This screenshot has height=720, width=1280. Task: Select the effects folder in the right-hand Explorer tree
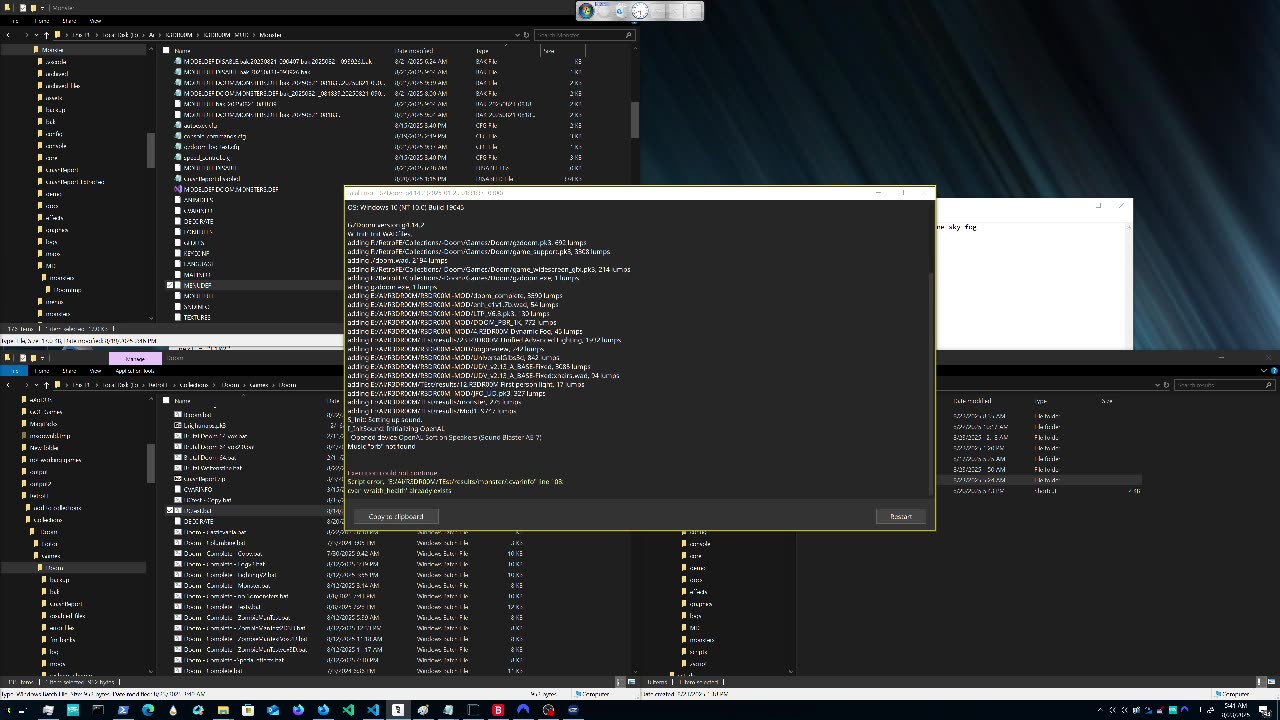point(697,591)
